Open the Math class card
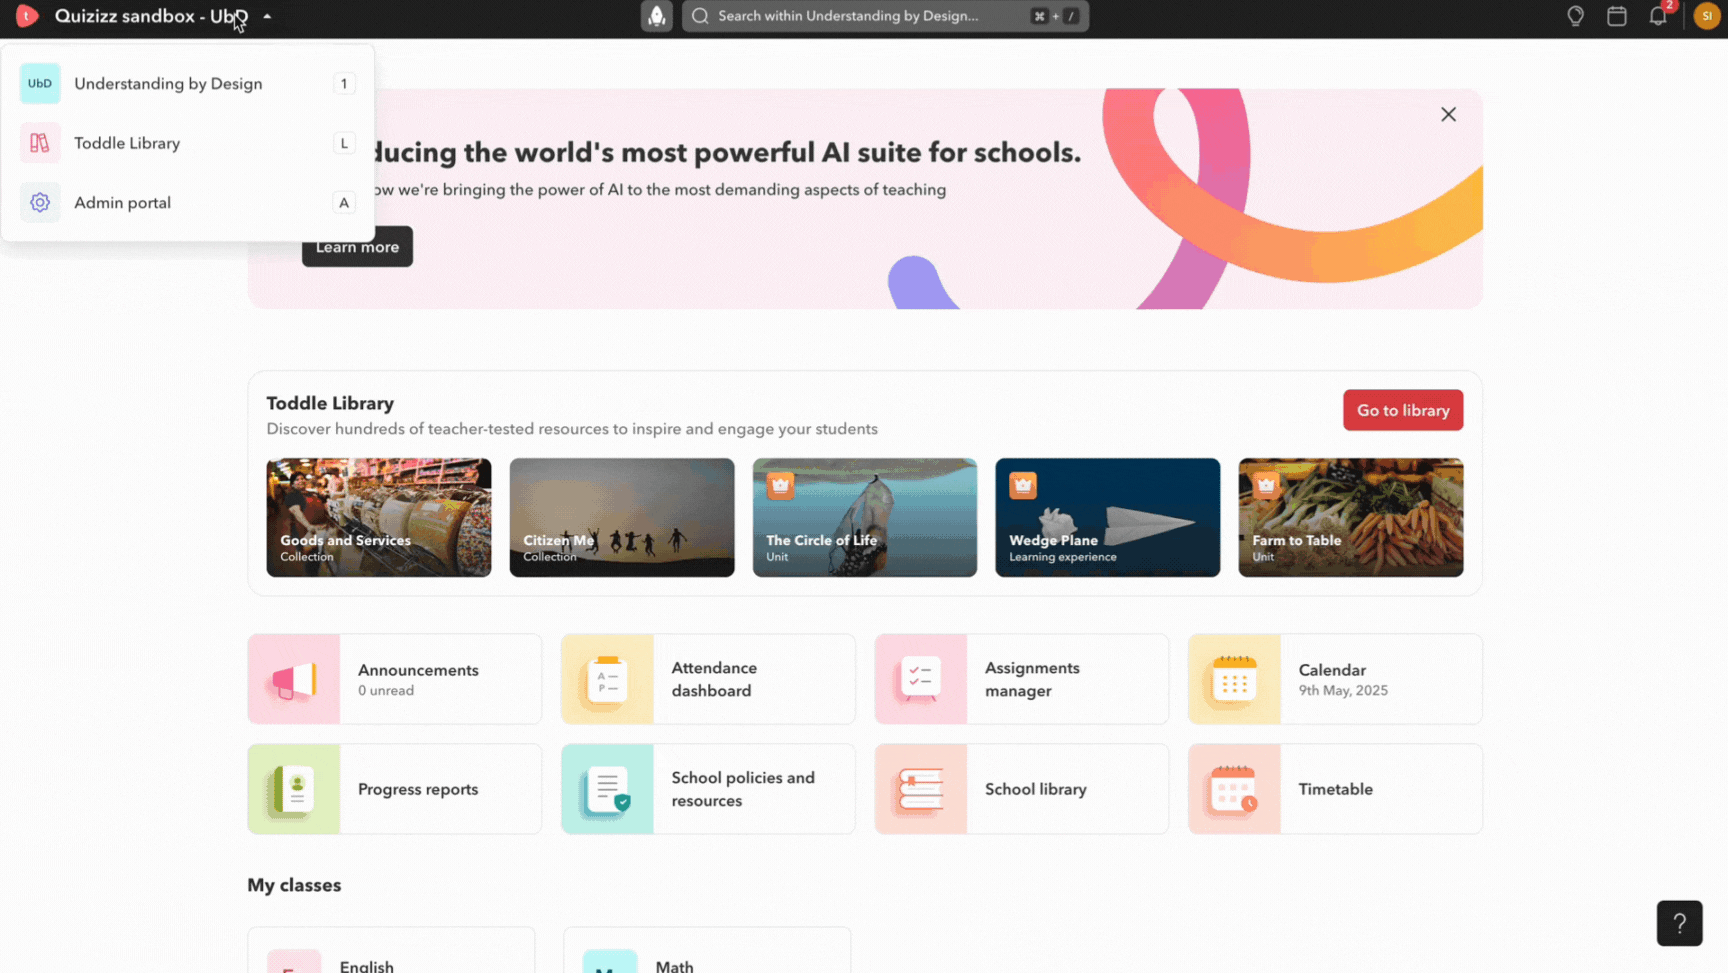This screenshot has width=1728, height=973. (x=707, y=951)
